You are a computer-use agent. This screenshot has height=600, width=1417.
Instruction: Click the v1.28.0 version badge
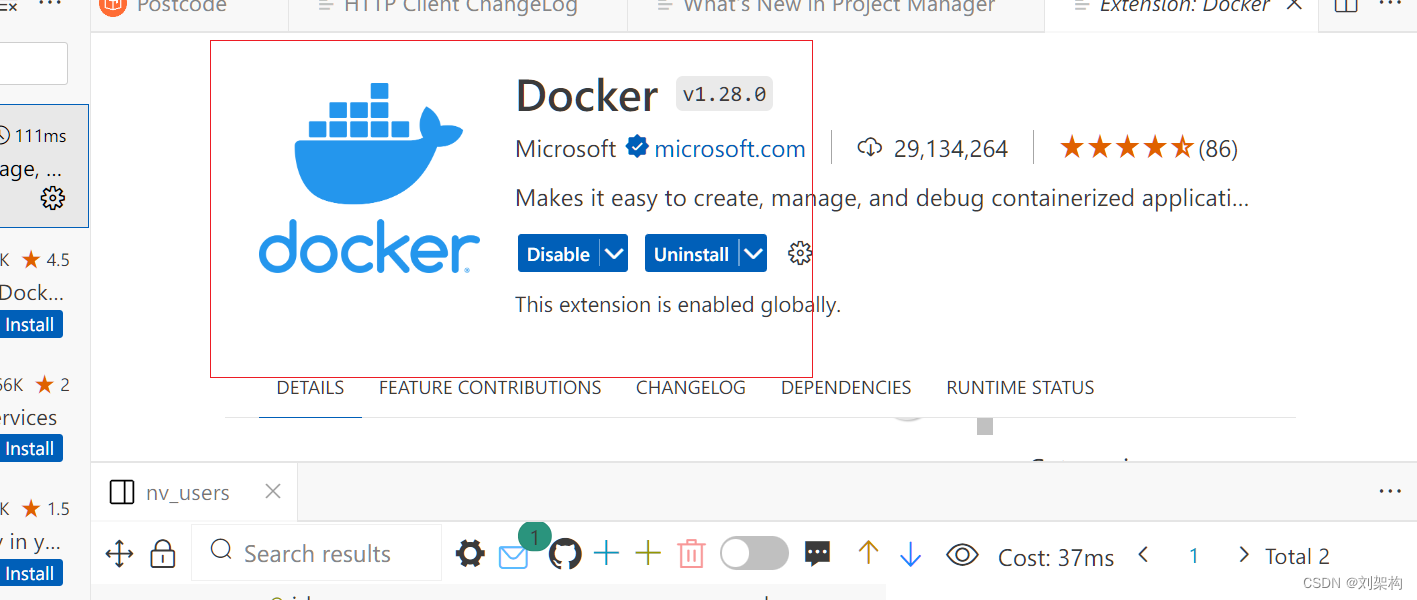coord(724,94)
